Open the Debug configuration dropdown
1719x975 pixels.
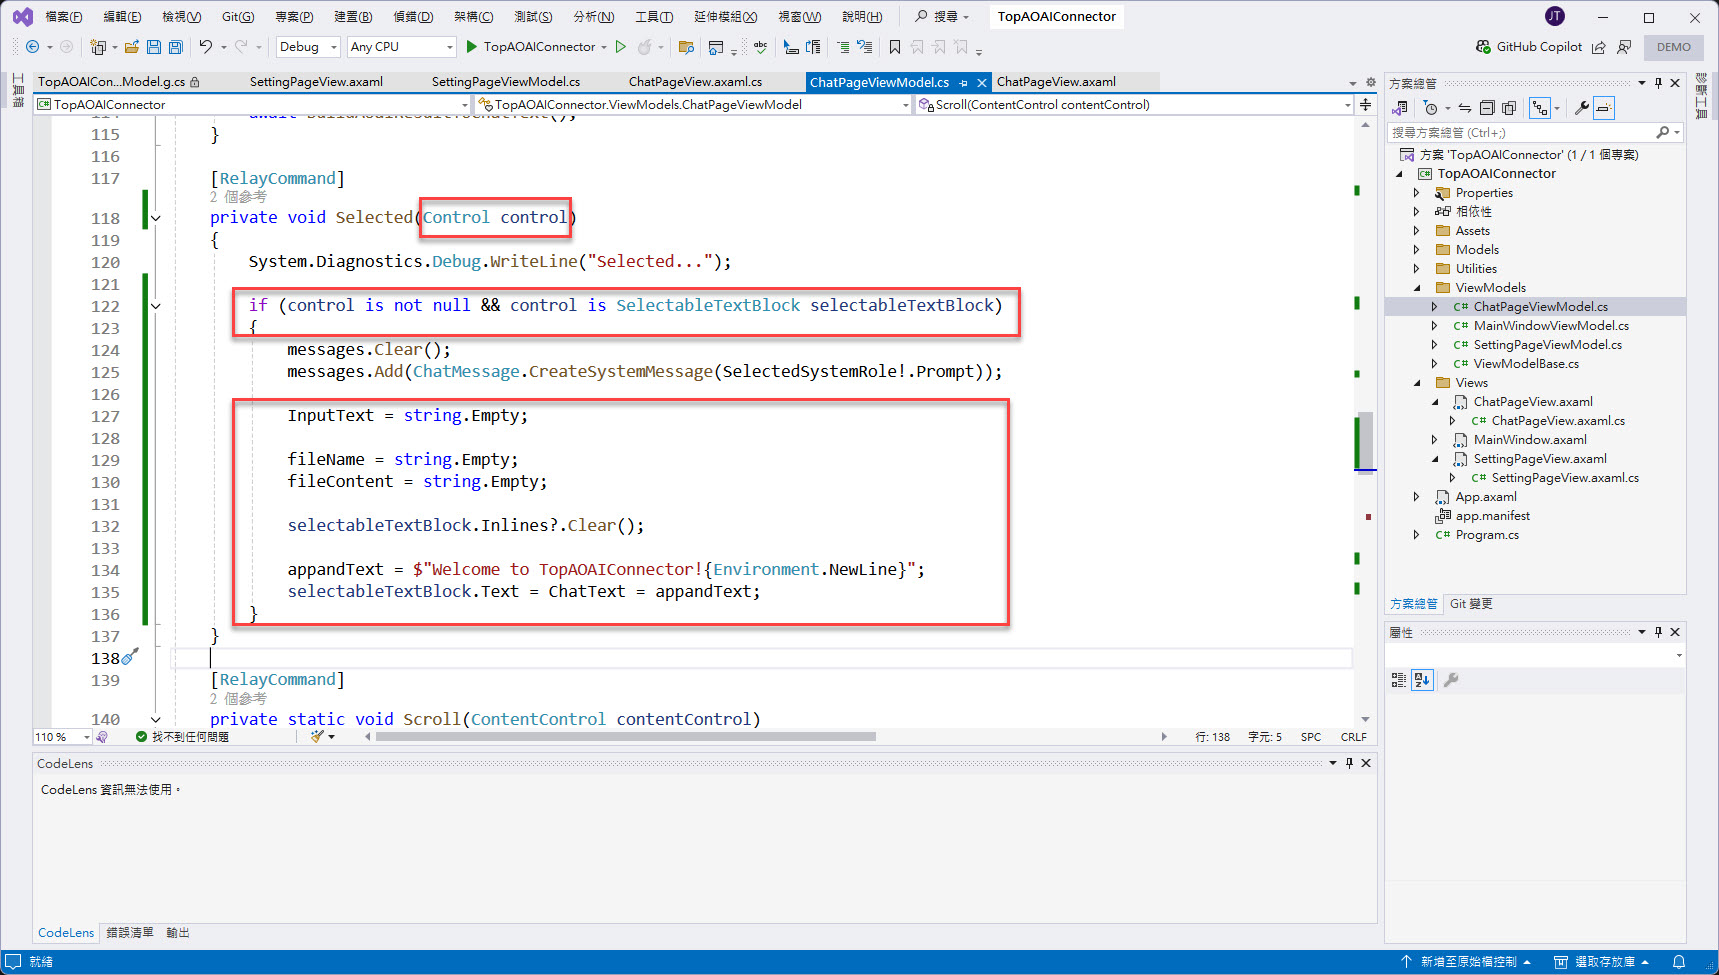pyautogui.click(x=308, y=47)
